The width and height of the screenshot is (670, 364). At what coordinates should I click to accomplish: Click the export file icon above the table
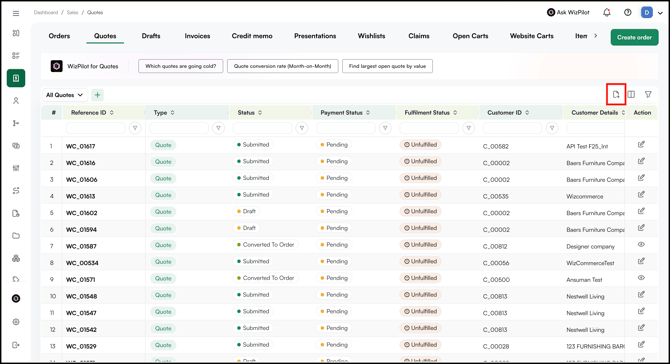tap(616, 94)
